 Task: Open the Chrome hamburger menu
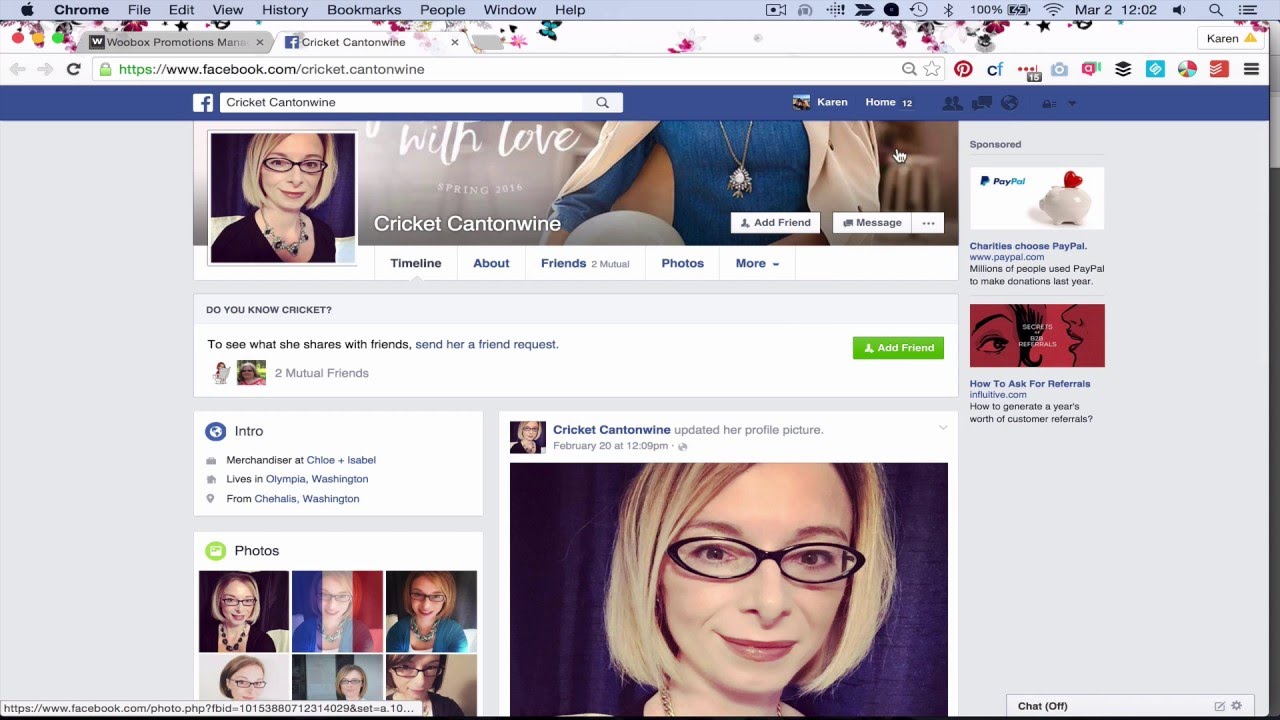pyautogui.click(x=1251, y=69)
